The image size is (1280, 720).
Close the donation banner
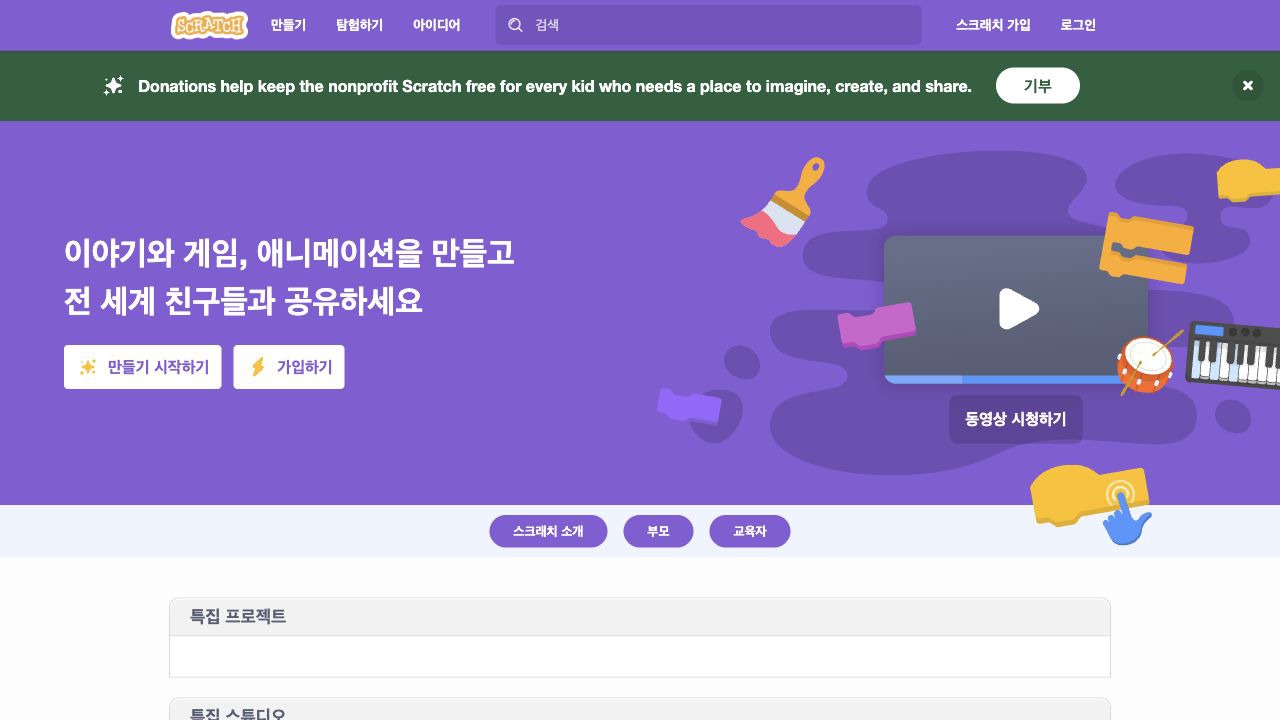[1247, 86]
